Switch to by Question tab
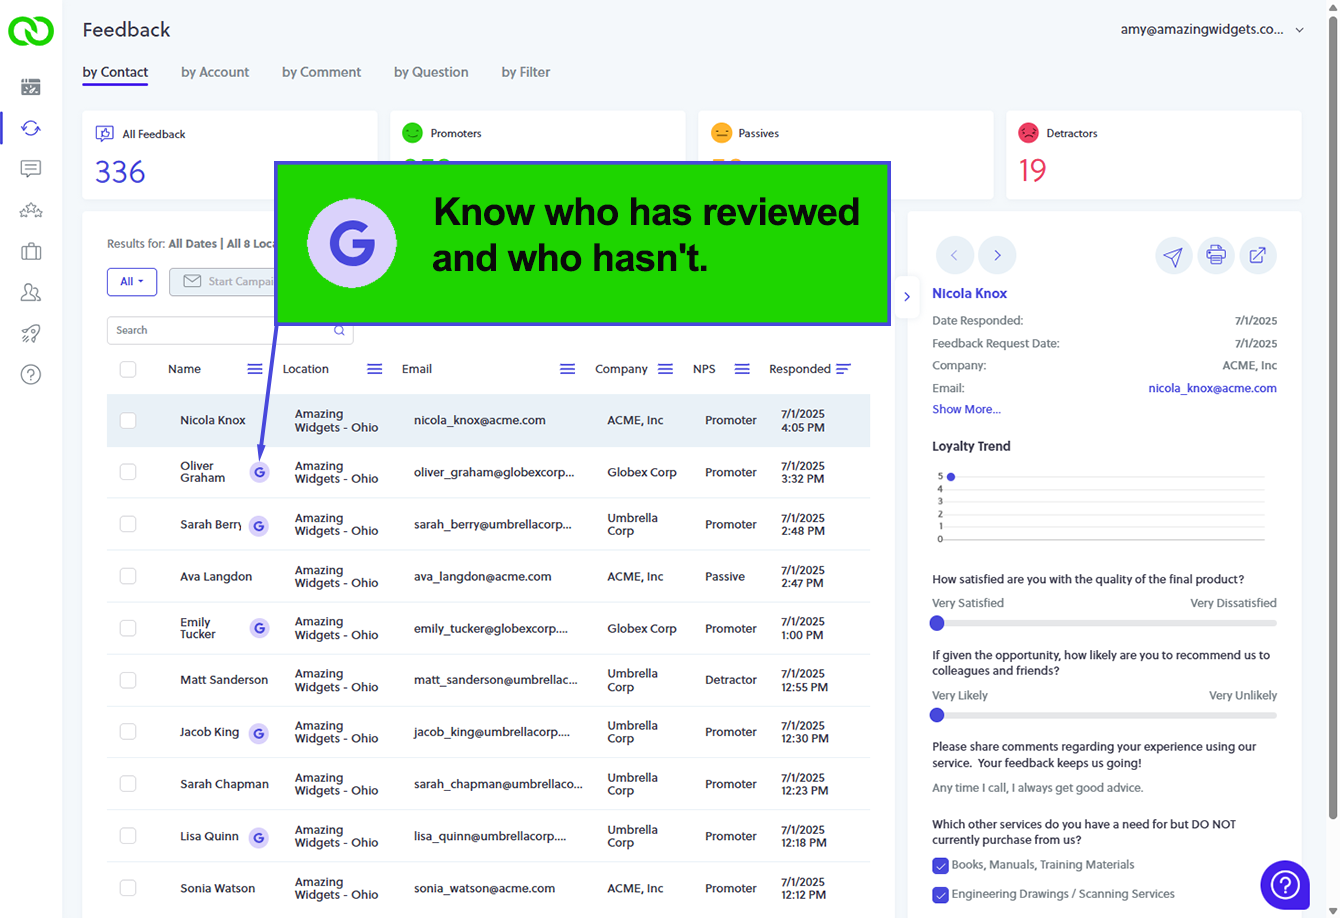1340x918 pixels. tap(431, 72)
